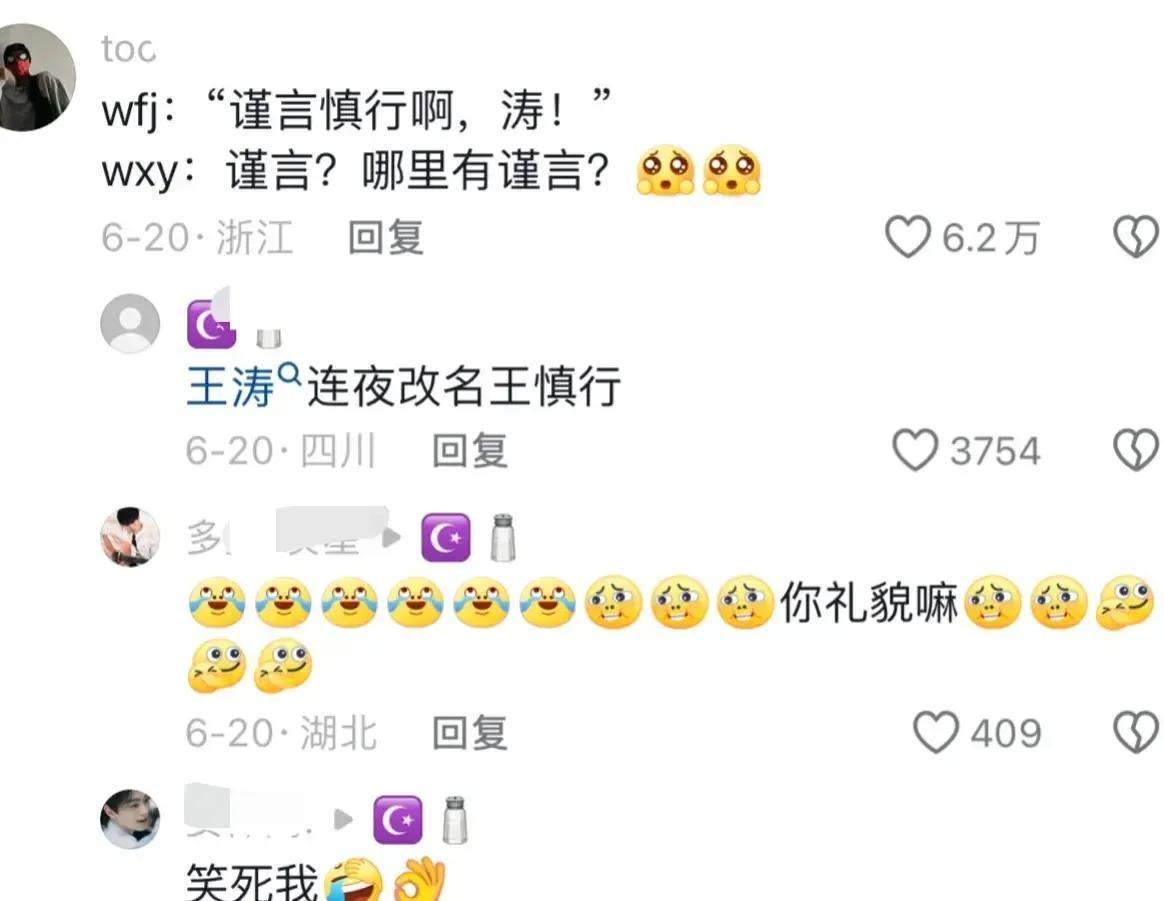Like the top comment with 6.2万 likes
The height and width of the screenshot is (901, 1164).
click(x=907, y=237)
